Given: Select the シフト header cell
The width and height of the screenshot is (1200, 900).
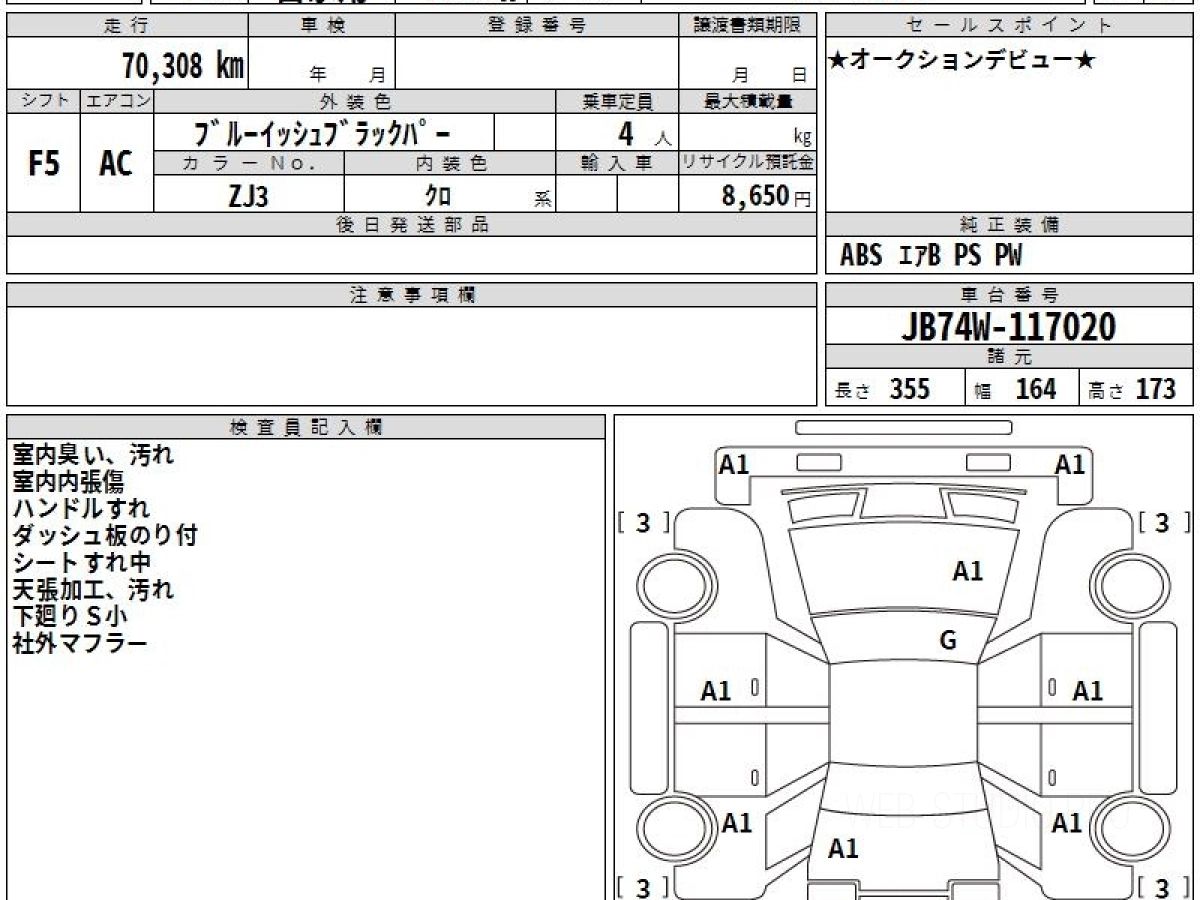Looking at the screenshot, I should click(x=44, y=101).
